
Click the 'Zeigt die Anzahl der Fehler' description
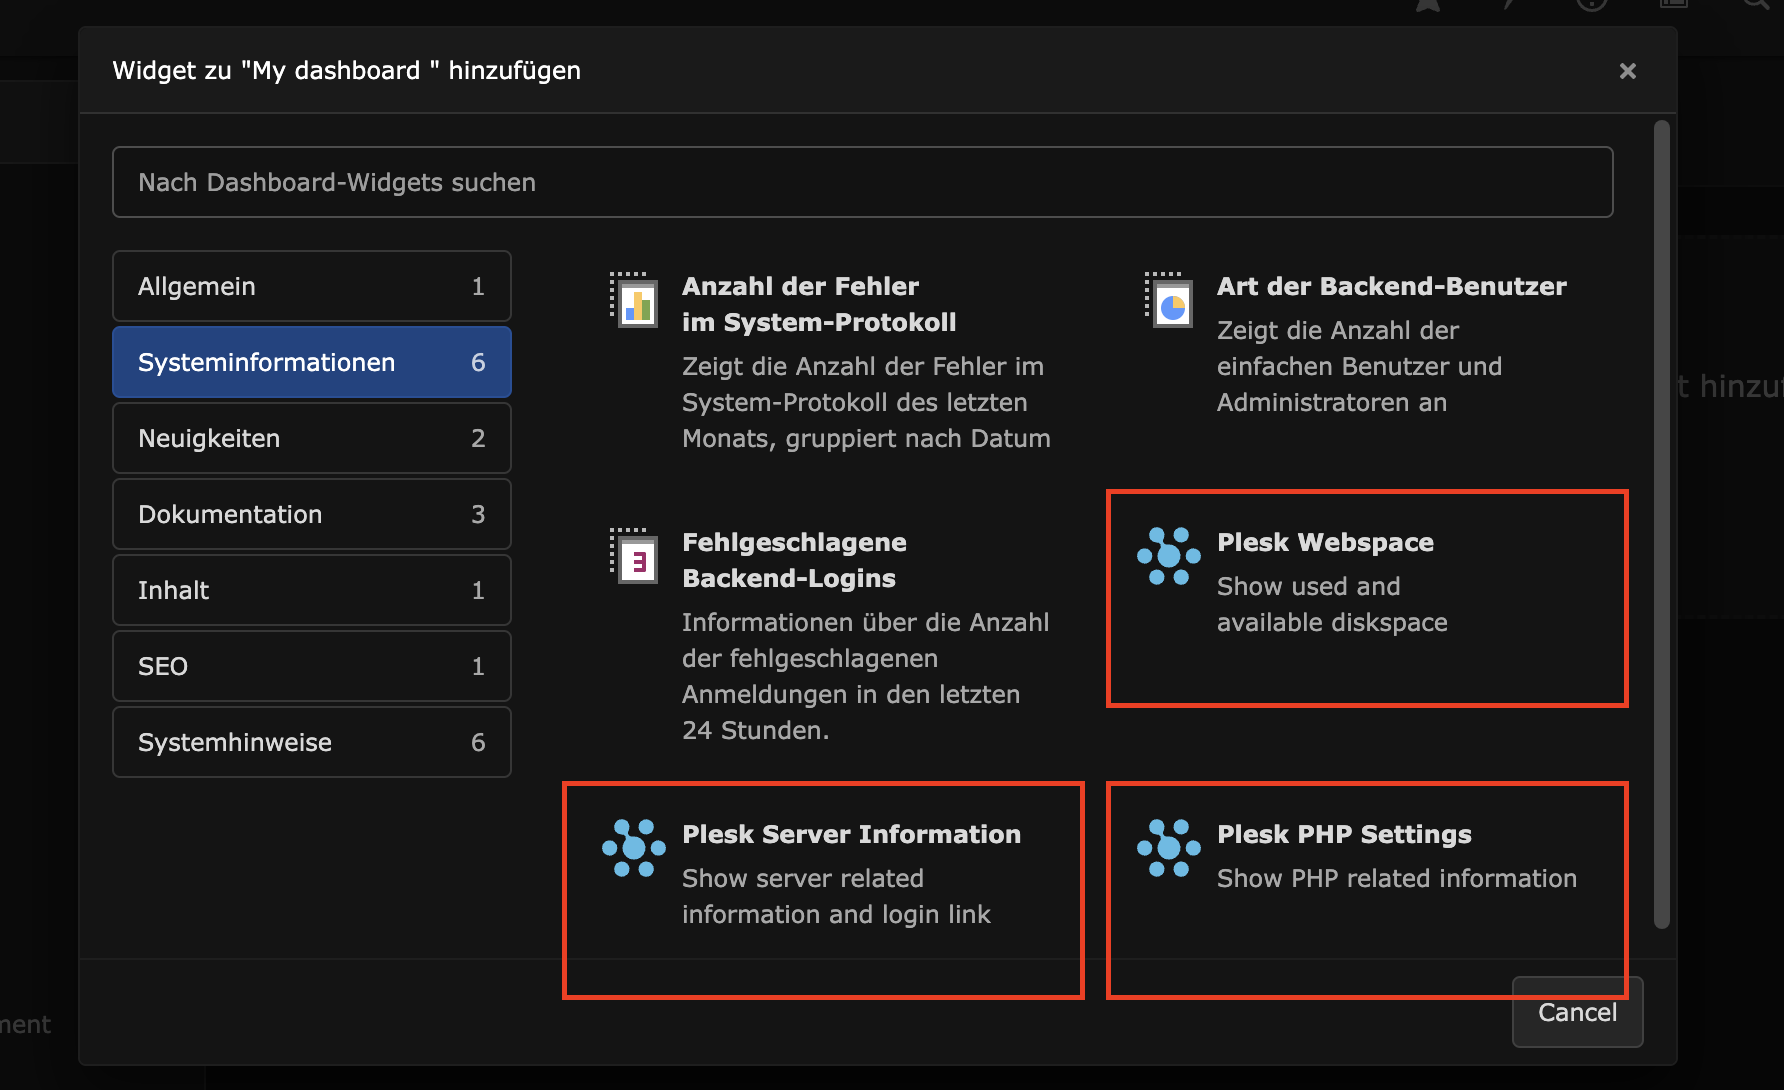[866, 402]
